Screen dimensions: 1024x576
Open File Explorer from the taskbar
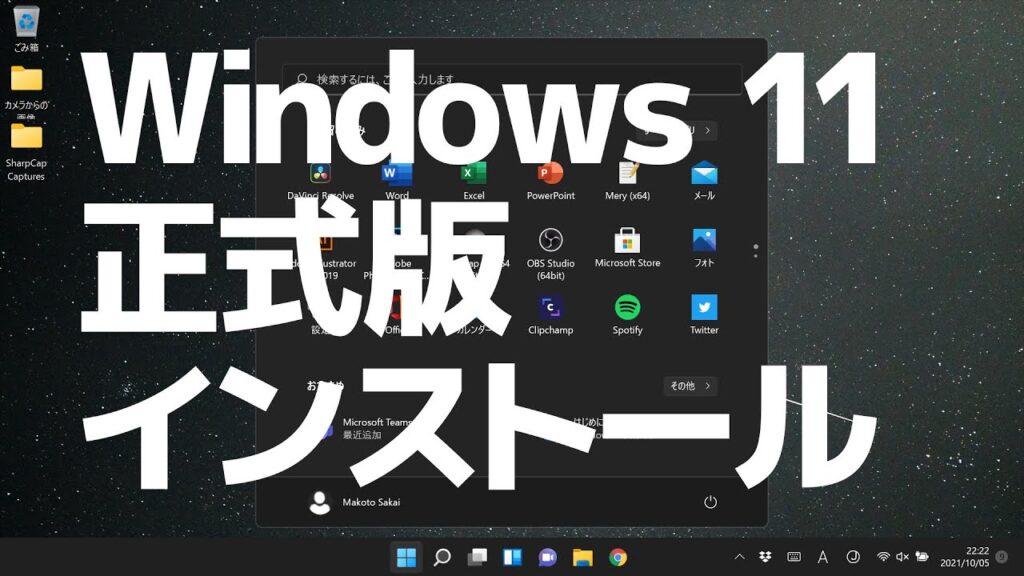(x=583, y=557)
